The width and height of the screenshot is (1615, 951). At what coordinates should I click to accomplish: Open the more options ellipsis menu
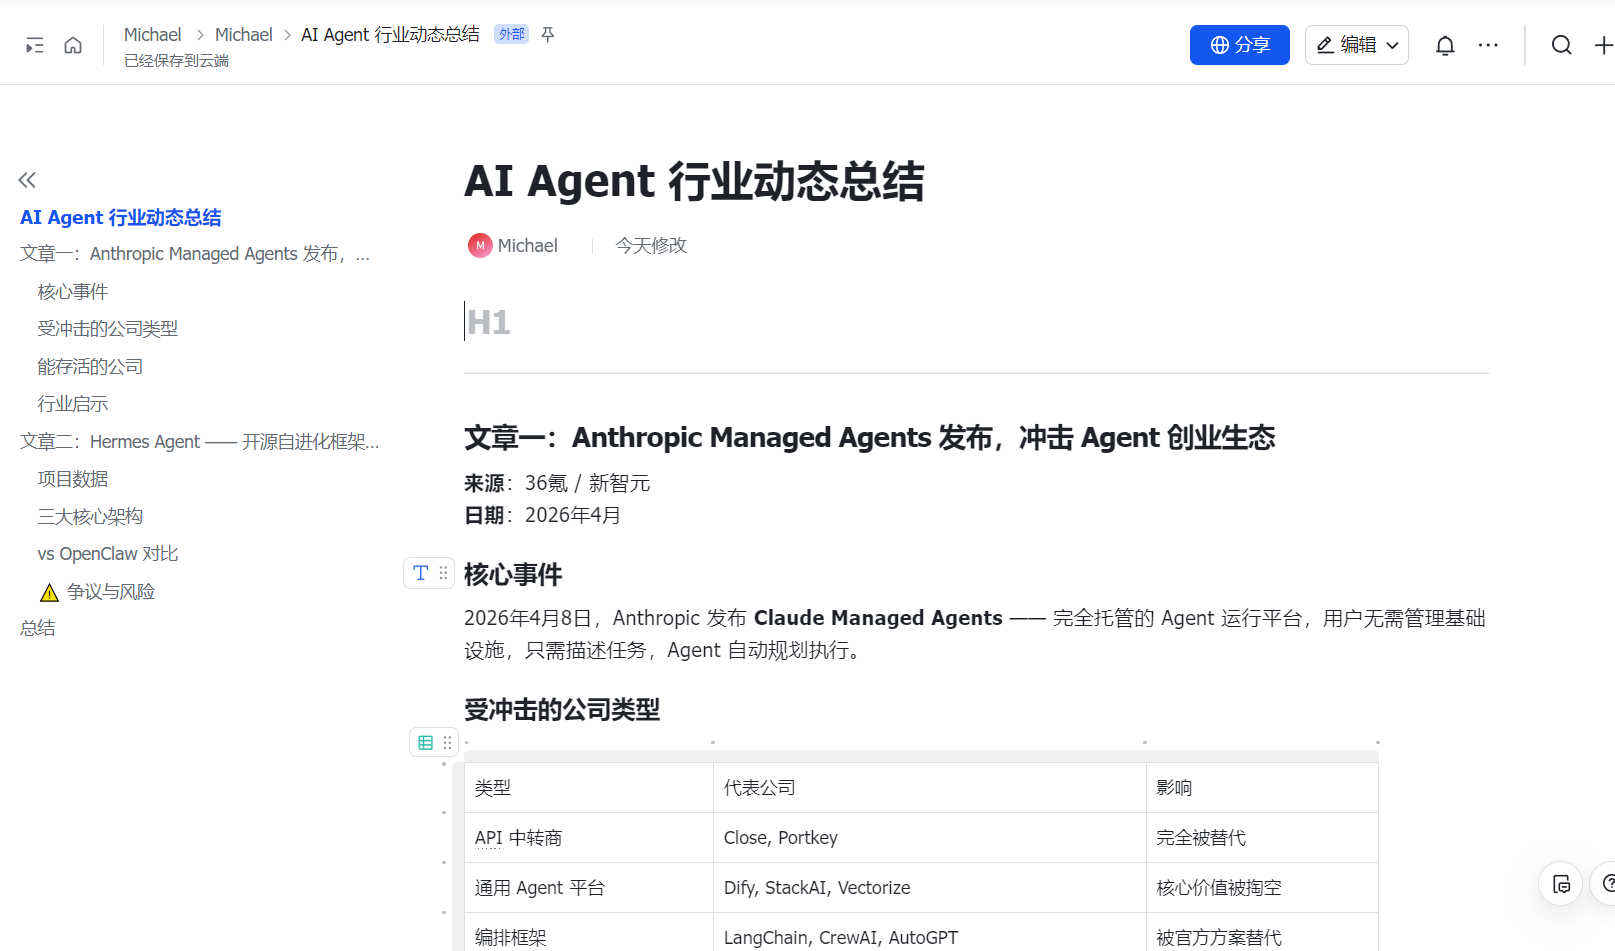[1488, 45]
